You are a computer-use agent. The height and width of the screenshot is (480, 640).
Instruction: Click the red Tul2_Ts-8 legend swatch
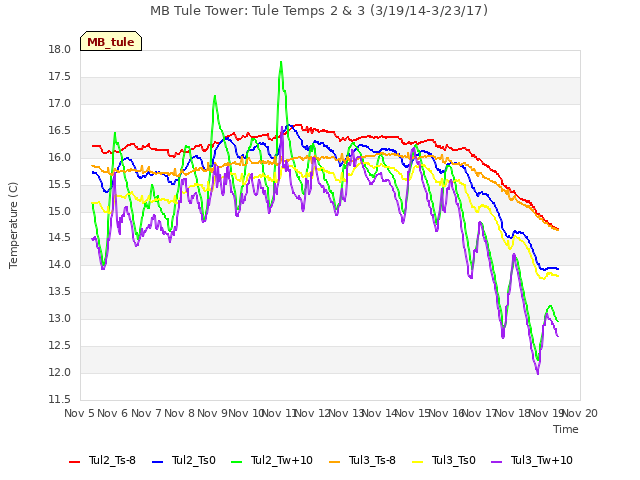point(75,461)
